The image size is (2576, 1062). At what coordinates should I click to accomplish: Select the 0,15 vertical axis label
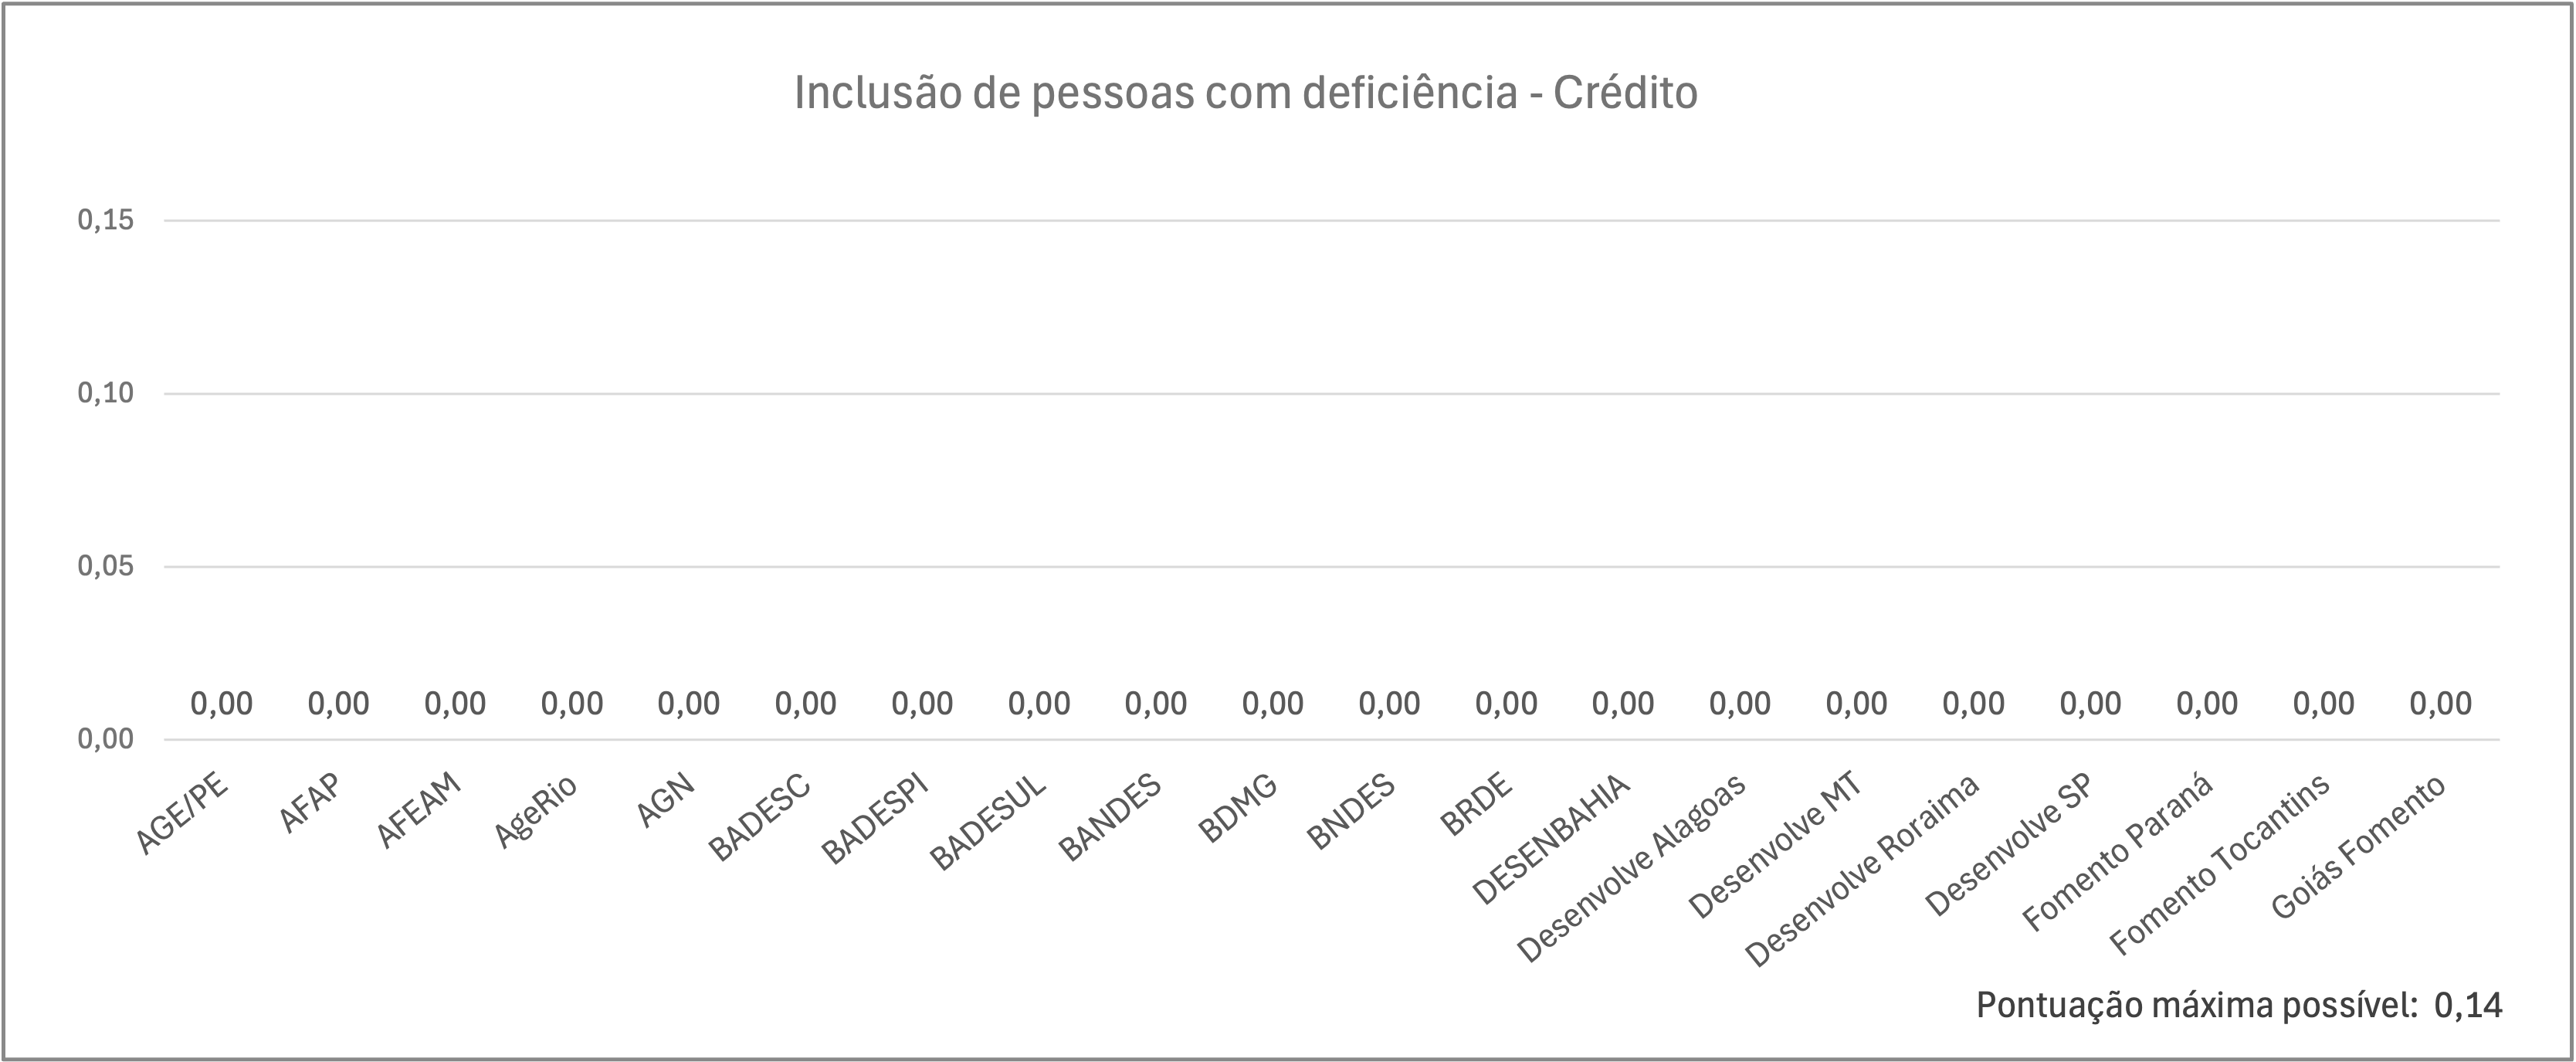(x=106, y=220)
